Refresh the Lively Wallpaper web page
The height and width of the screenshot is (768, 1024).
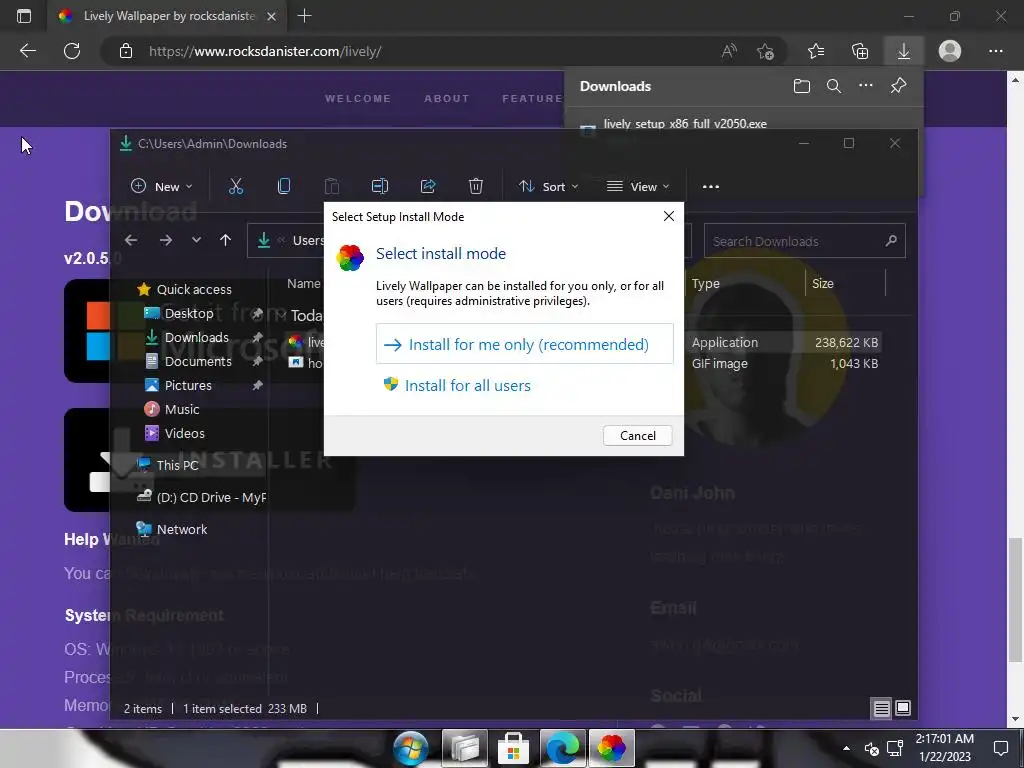tap(72, 51)
